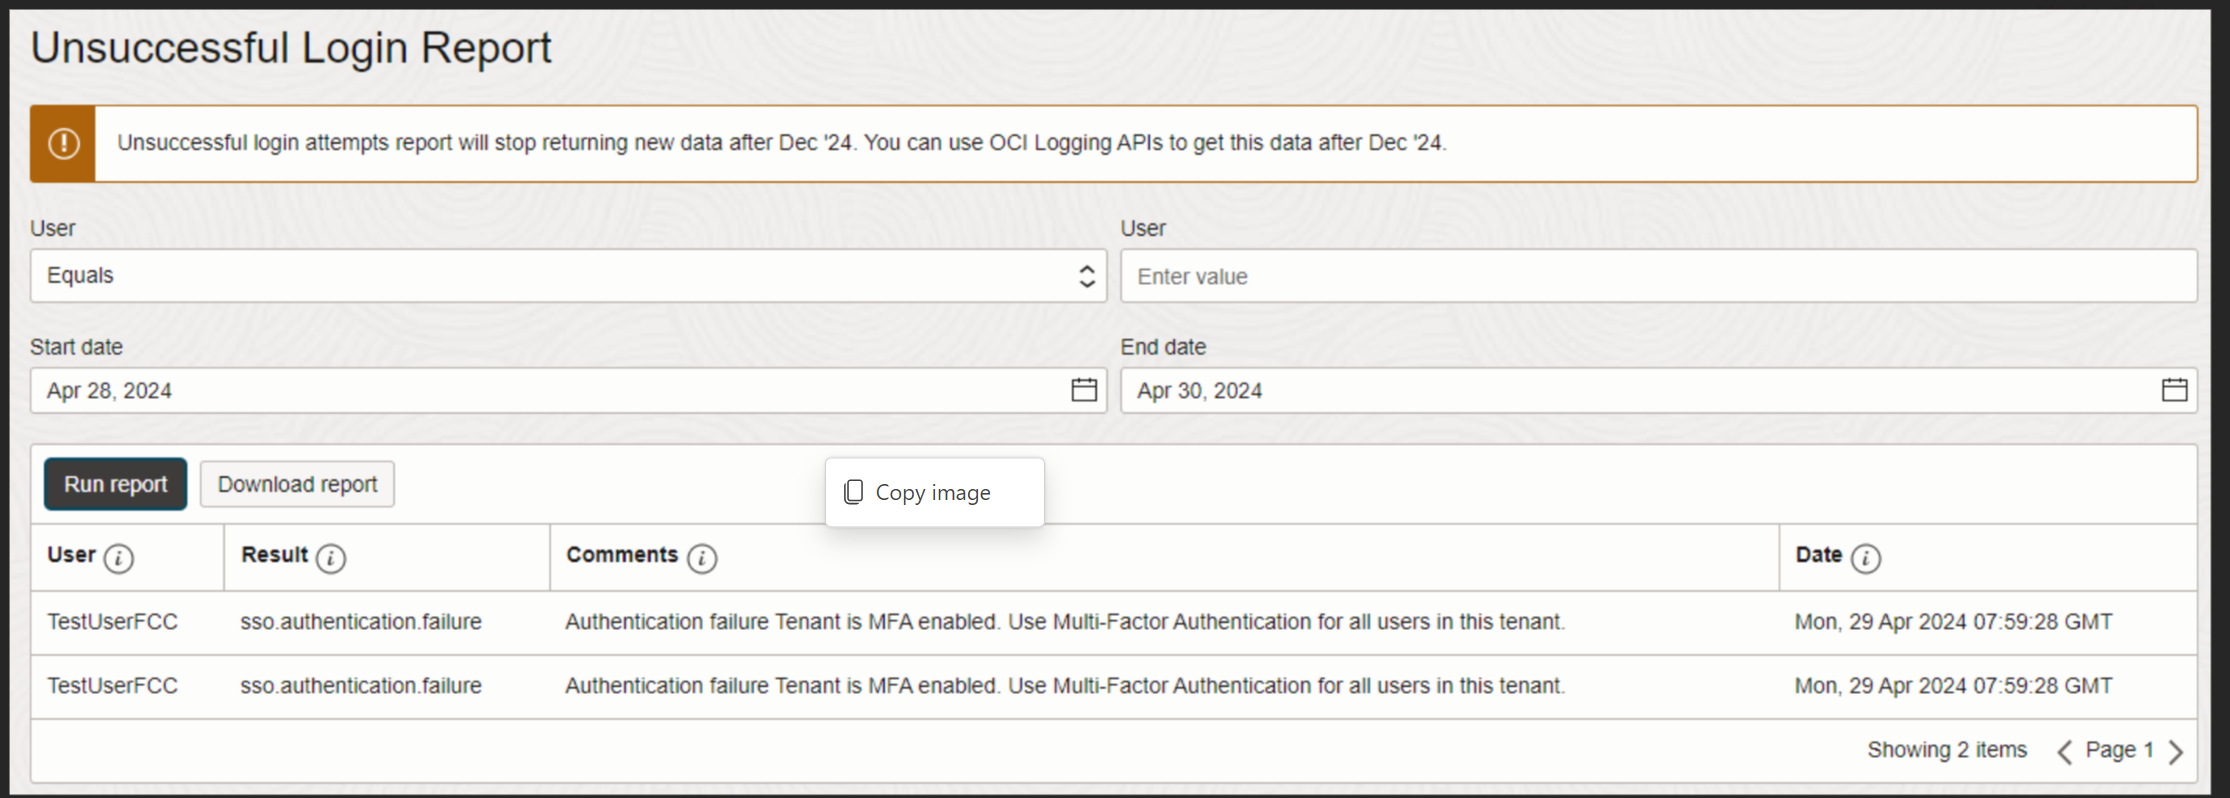Click 'sso.authentication.failure' in the first row
2230x798 pixels.
point(361,622)
